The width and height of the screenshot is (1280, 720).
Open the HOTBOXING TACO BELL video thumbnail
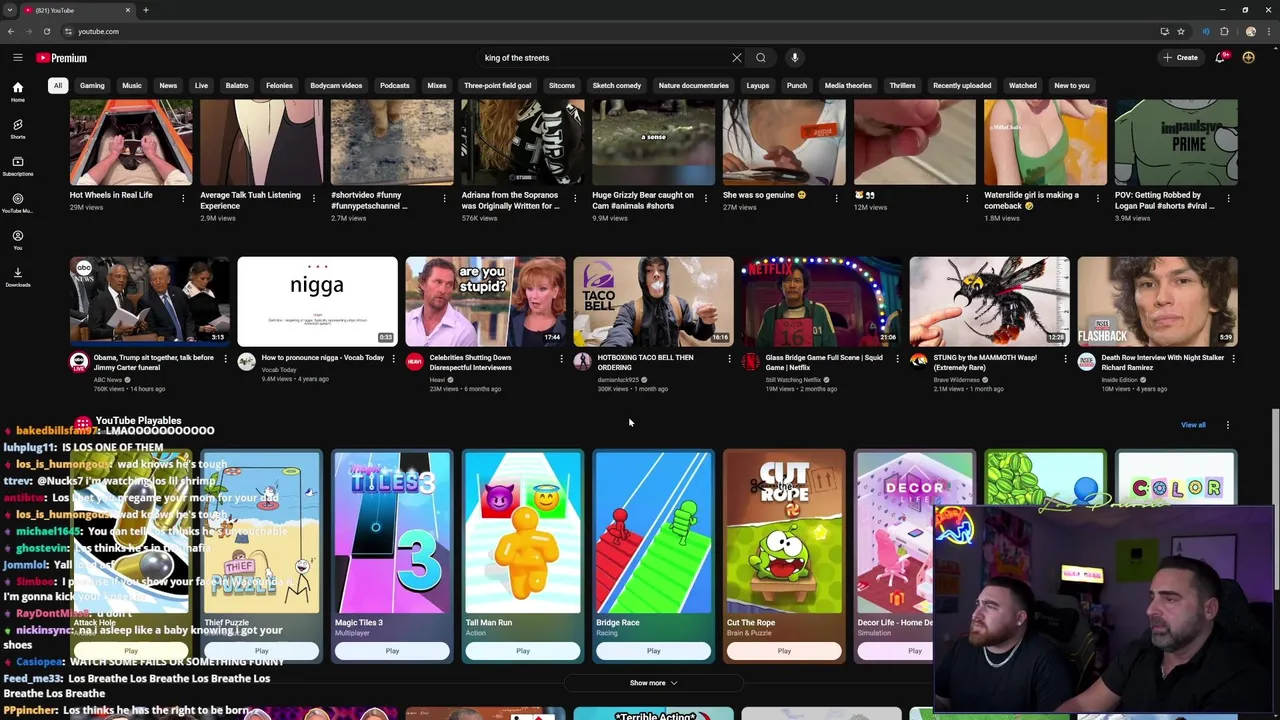(653, 301)
